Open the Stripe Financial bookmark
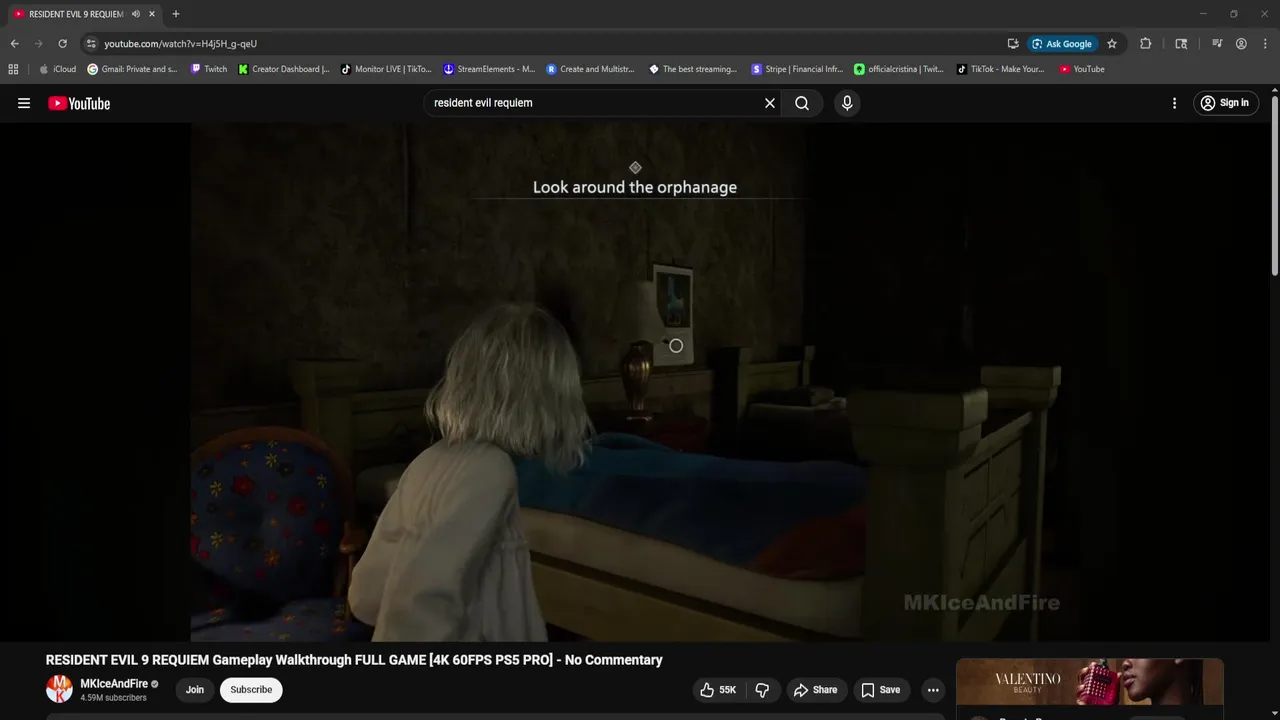This screenshot has height=720, width=1280. pos(797,69)
